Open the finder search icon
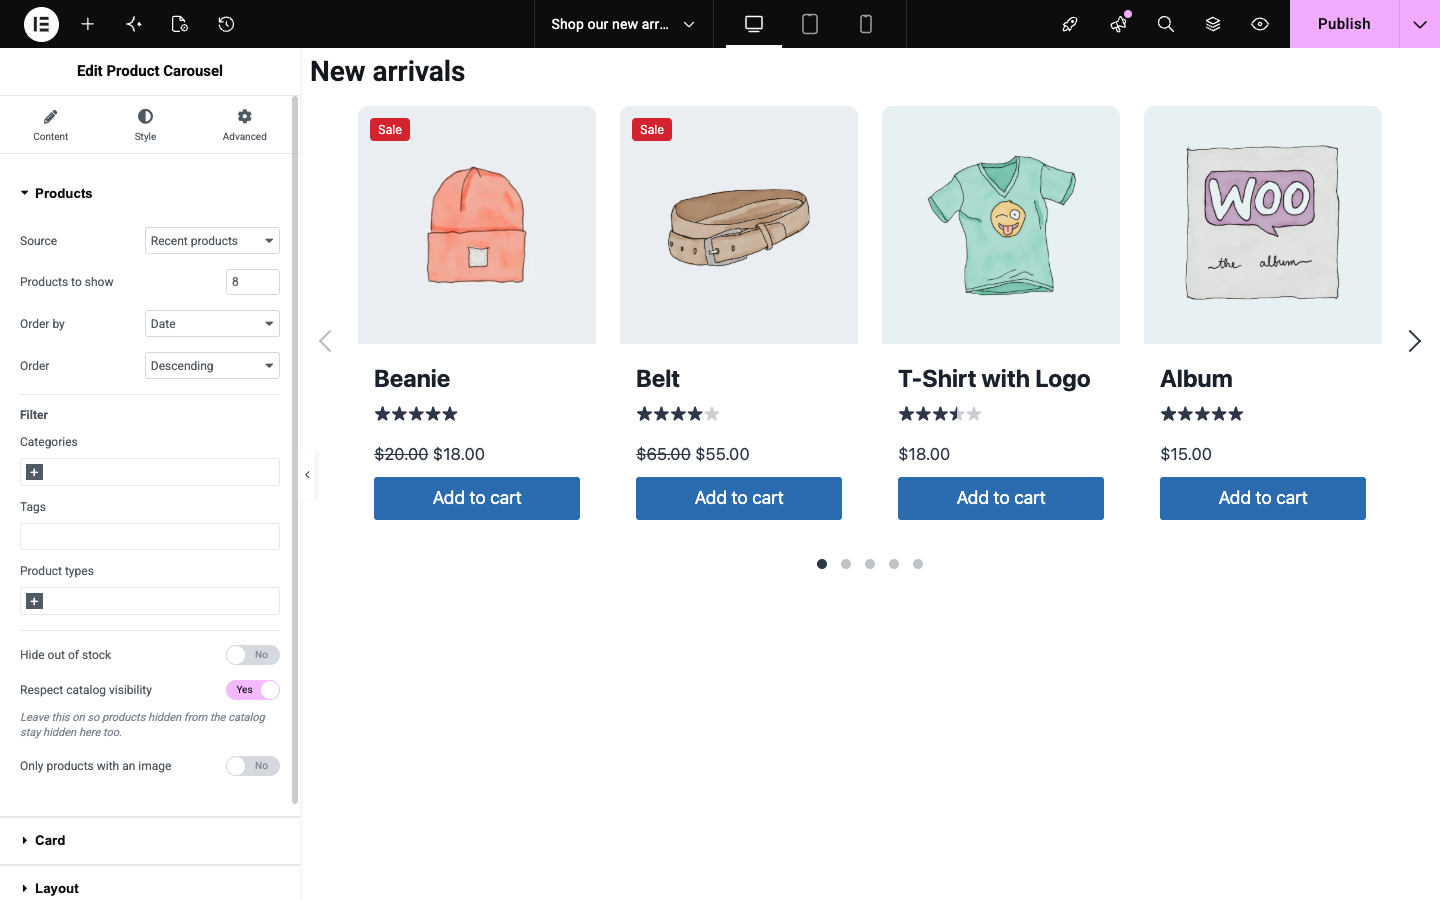The image size is (1440, 900). point(1166,24)
